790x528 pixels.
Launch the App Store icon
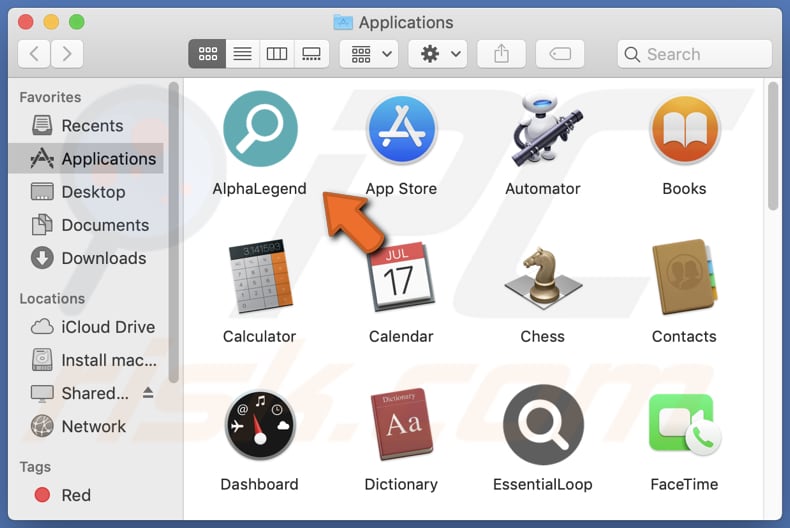pos(401,131)
